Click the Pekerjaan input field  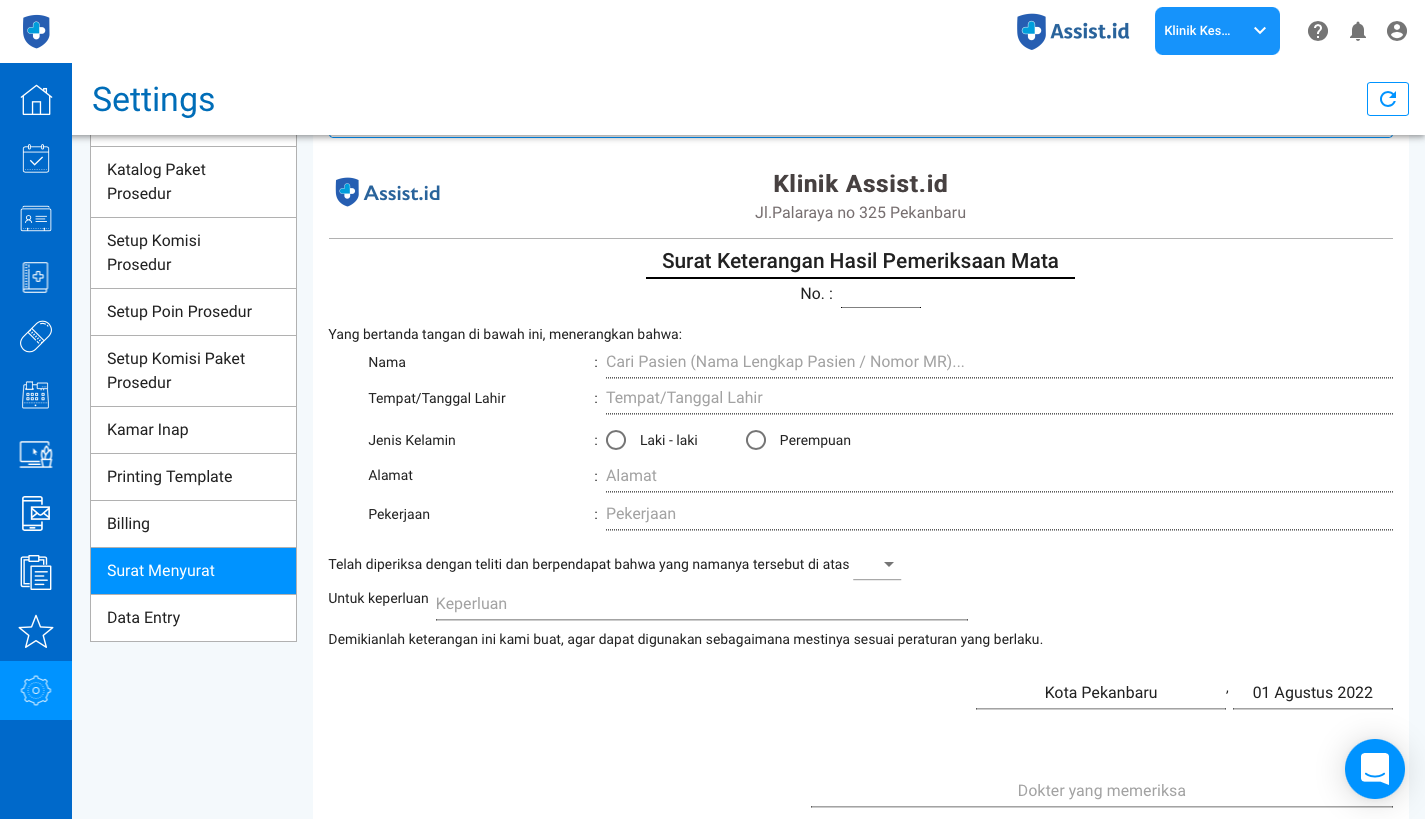(999, 514)
